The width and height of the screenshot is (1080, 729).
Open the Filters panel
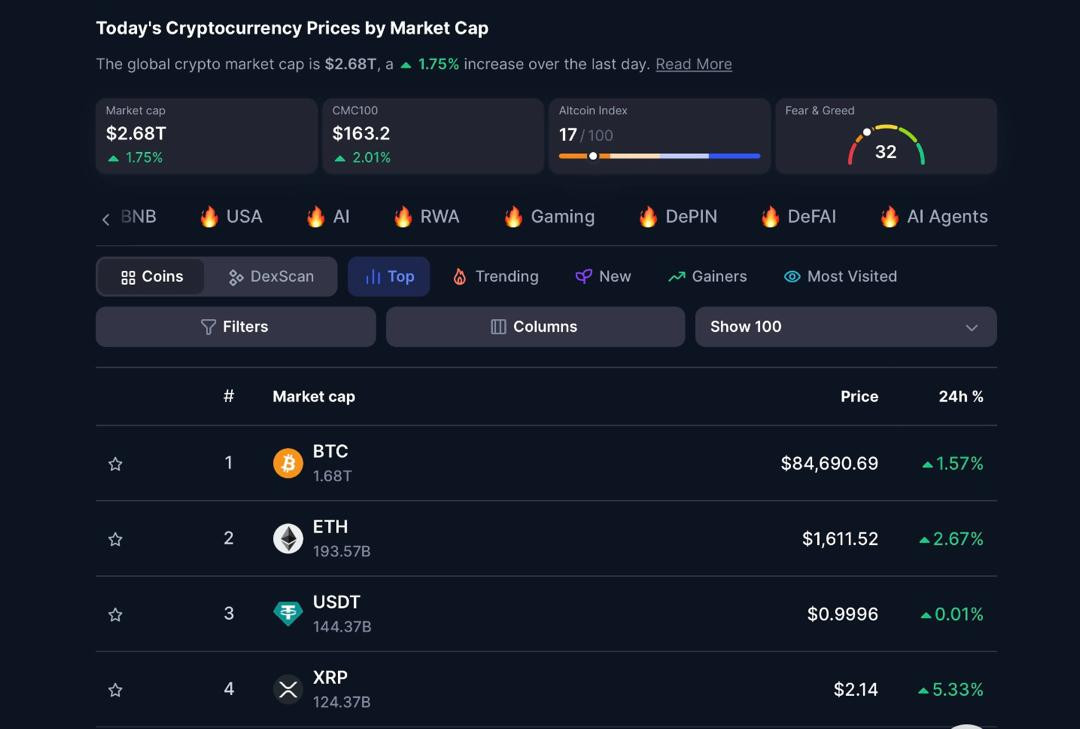click(x=235, y=327)
